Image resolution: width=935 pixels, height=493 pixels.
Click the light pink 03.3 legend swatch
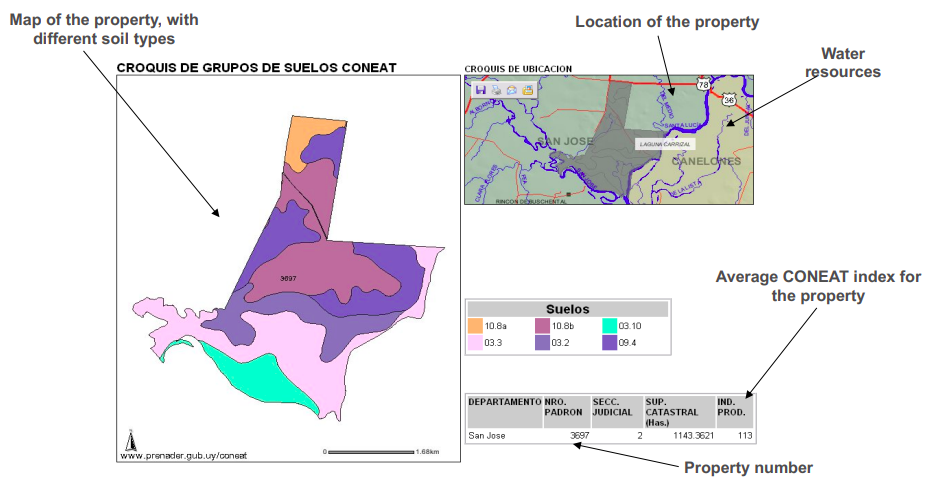point(475,343)
